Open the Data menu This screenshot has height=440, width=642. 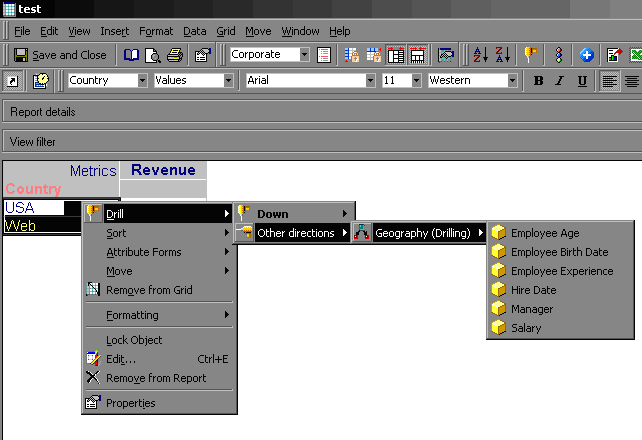[194, 31]
